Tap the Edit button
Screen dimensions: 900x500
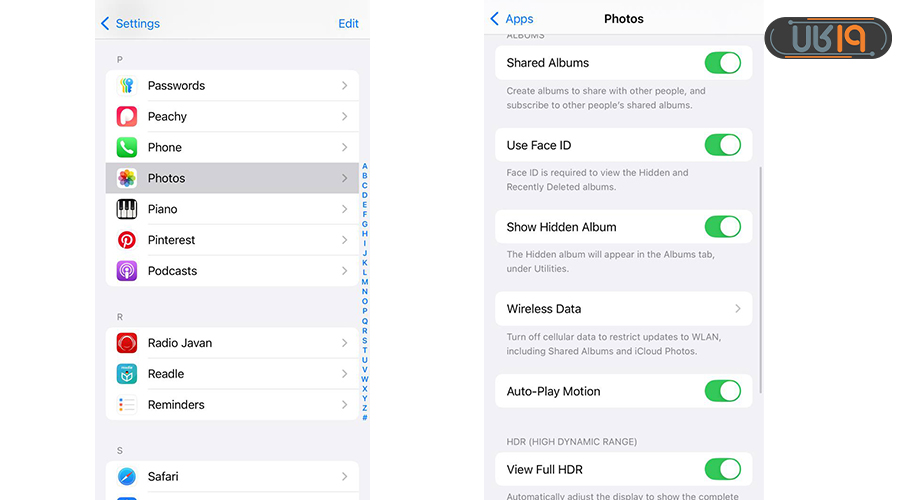click(x=348, y=23)
